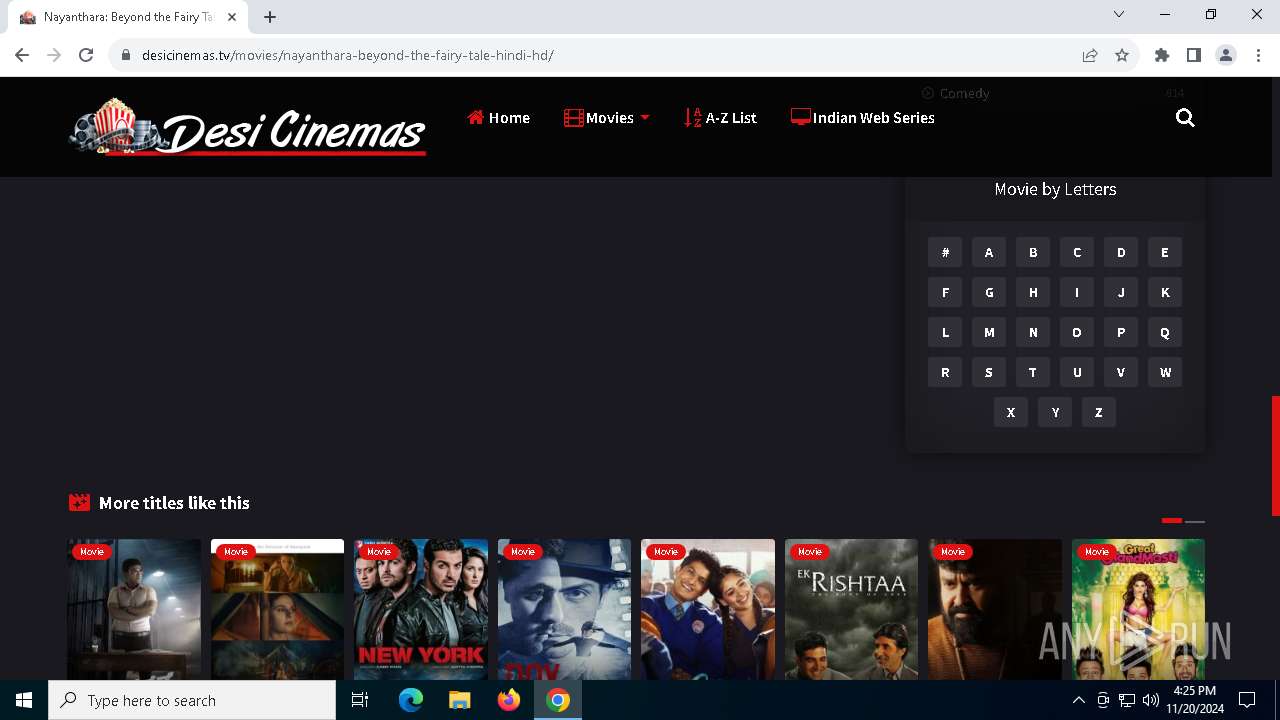
Task: Open Task View on taskbar
Action: [x=360, y=700]
